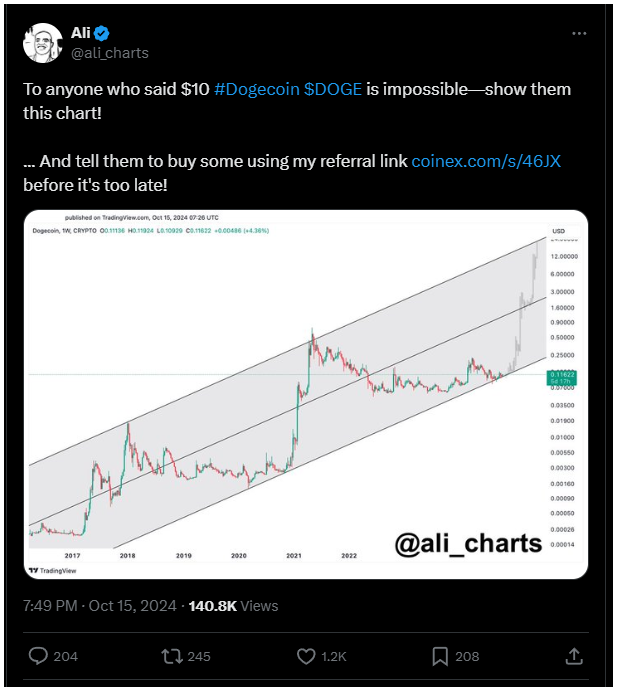This screenshot has height=691, width=617.
Task: Click the share upload icon
Action: click(x=574, y=656)
